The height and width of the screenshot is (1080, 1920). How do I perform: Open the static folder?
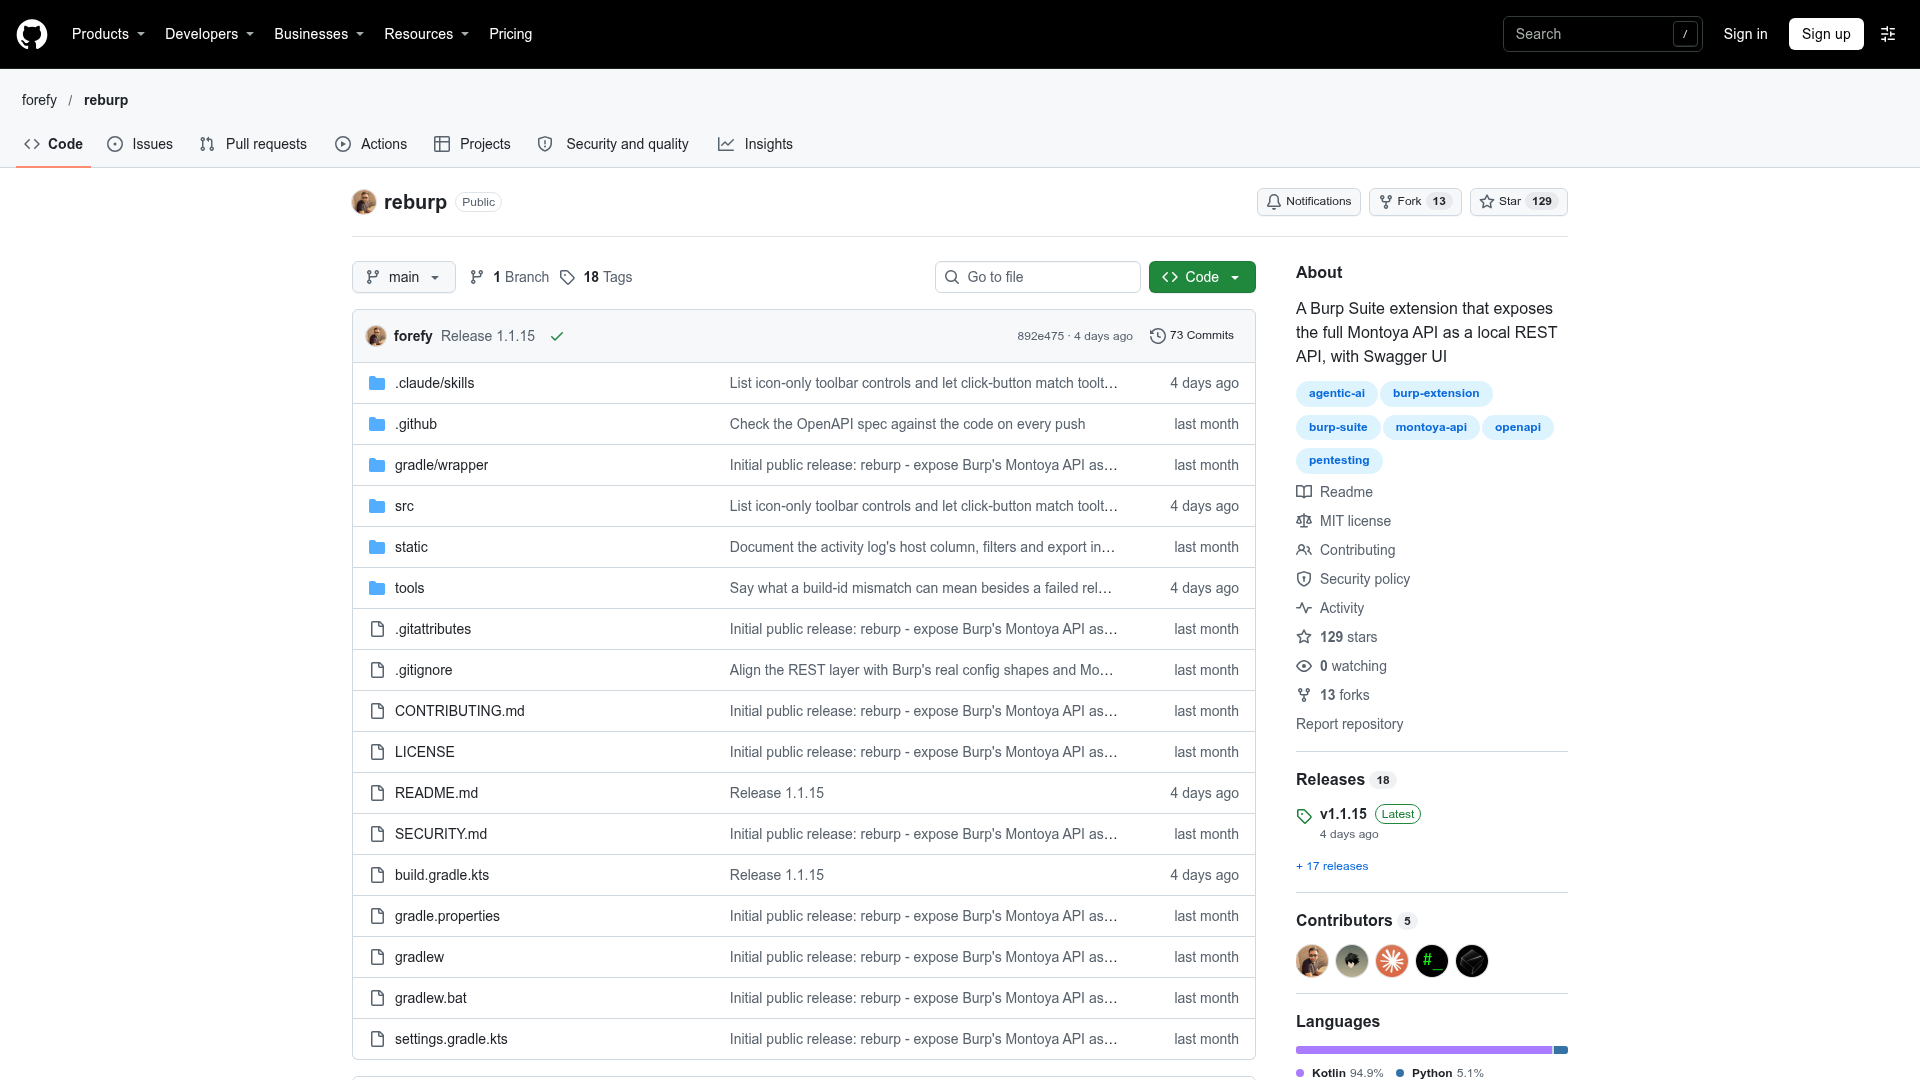pos(411,547)
